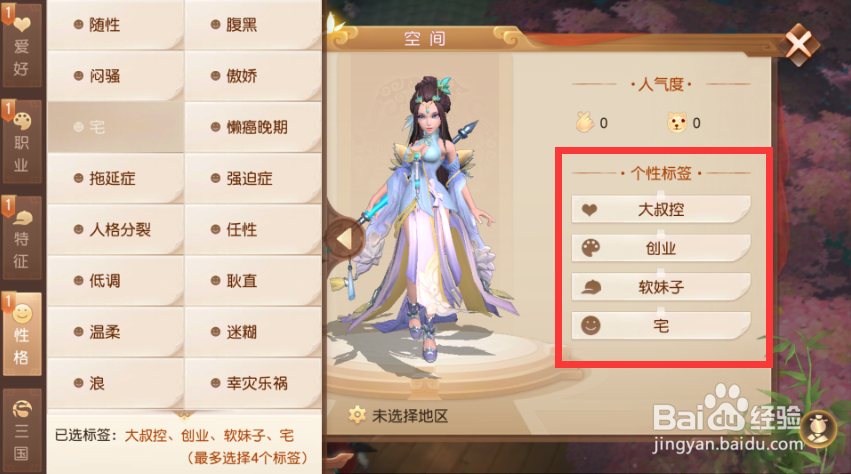
Task: Click the cap icon beside 软妹子
Action: point(590,287)
